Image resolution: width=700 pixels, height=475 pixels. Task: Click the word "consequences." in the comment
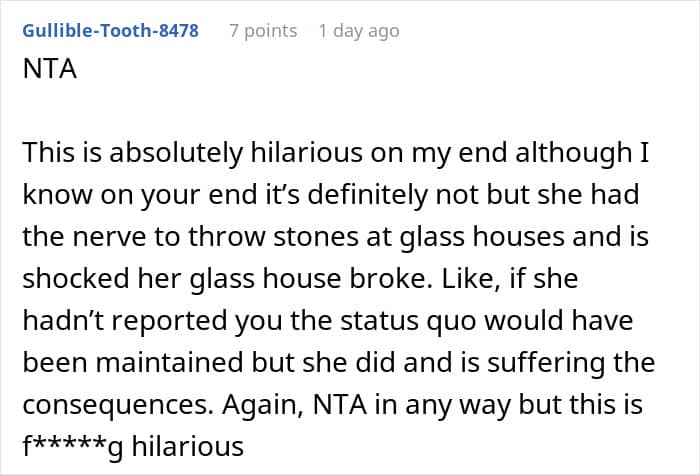118,405
